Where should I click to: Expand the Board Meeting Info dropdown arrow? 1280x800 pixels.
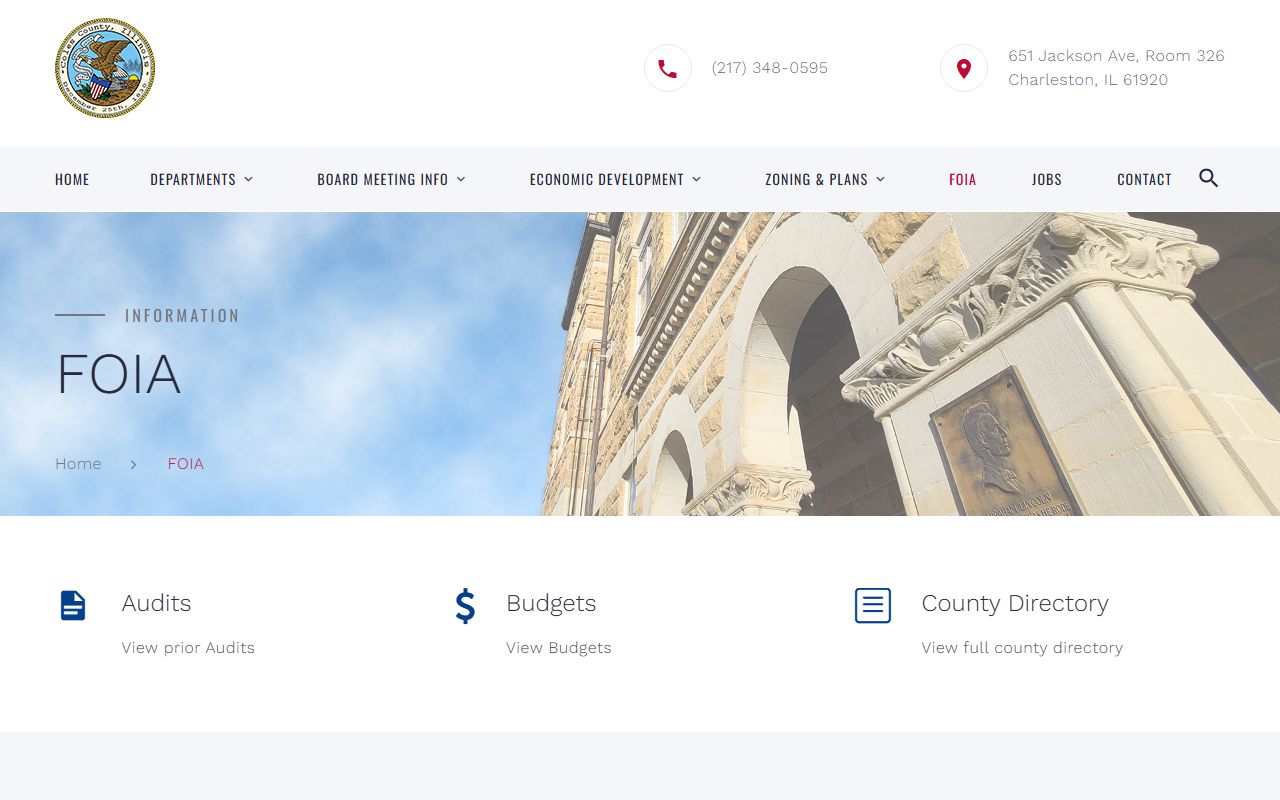click(461, 179)
